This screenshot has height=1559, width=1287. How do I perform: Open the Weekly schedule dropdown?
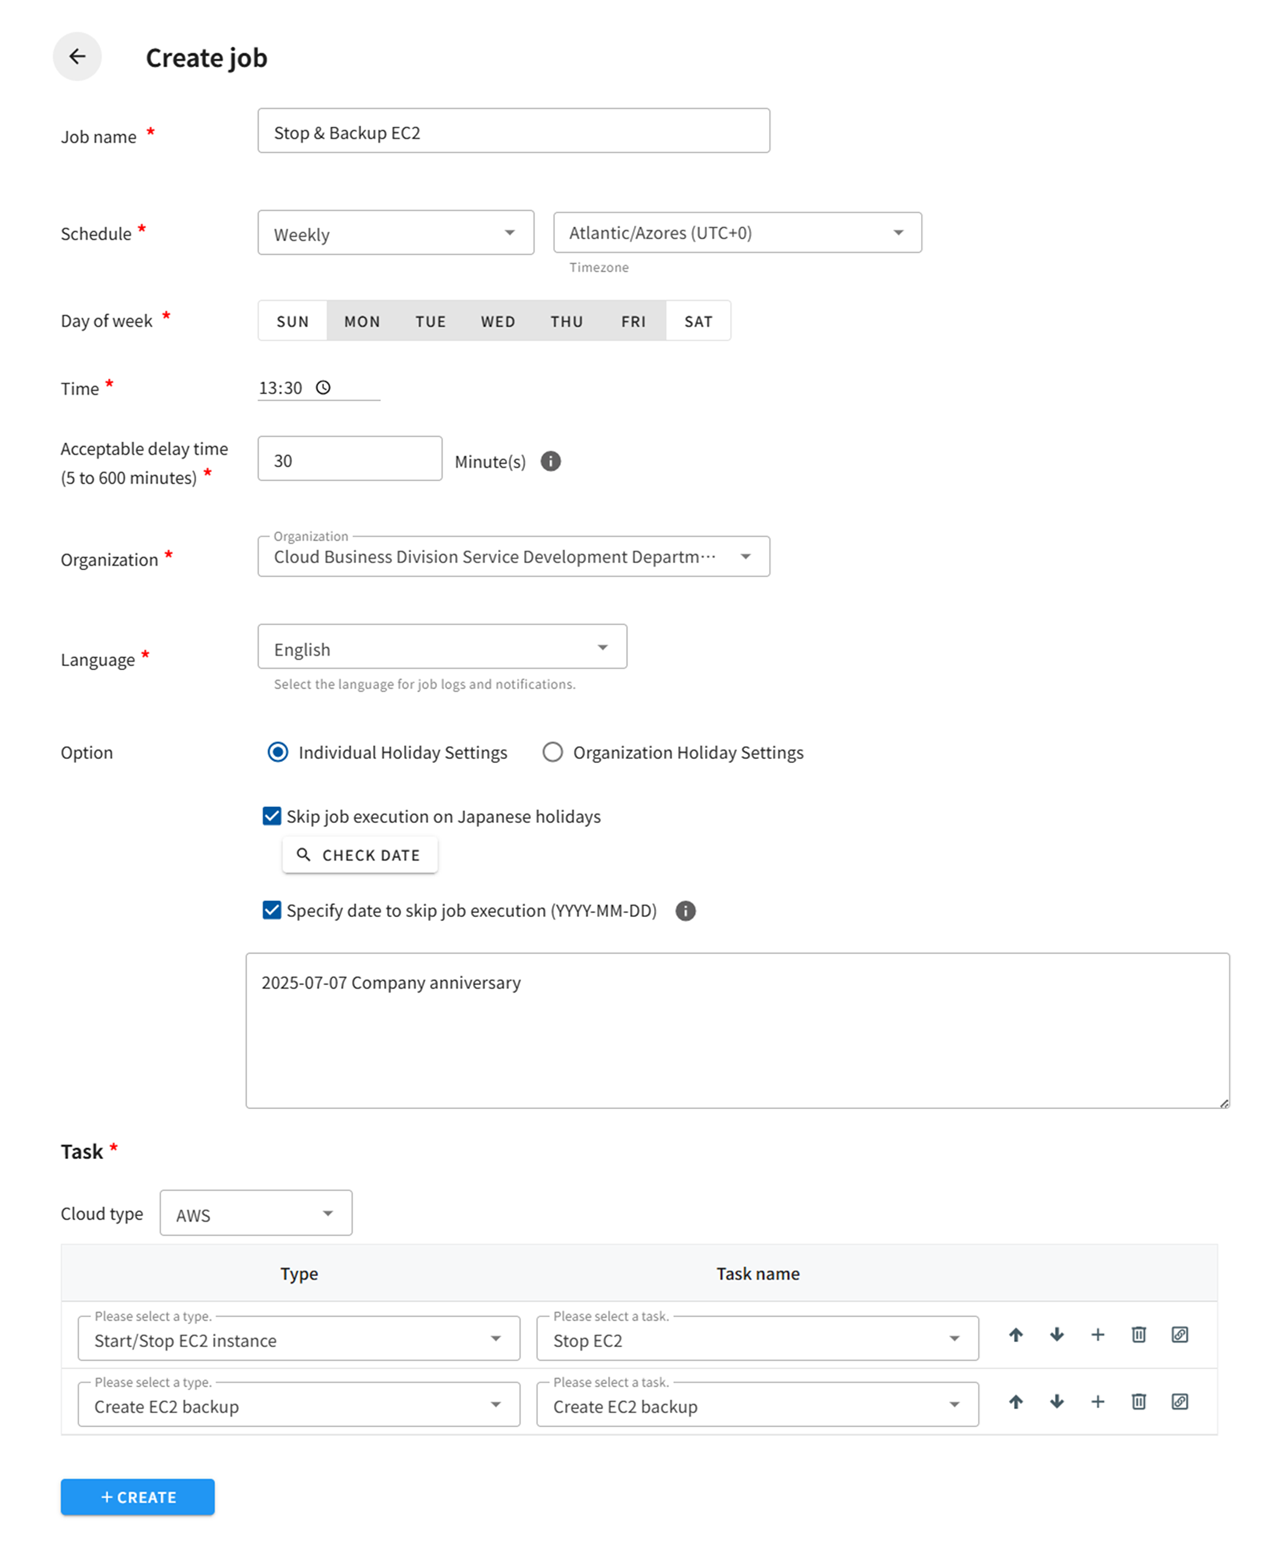point(396,233)
